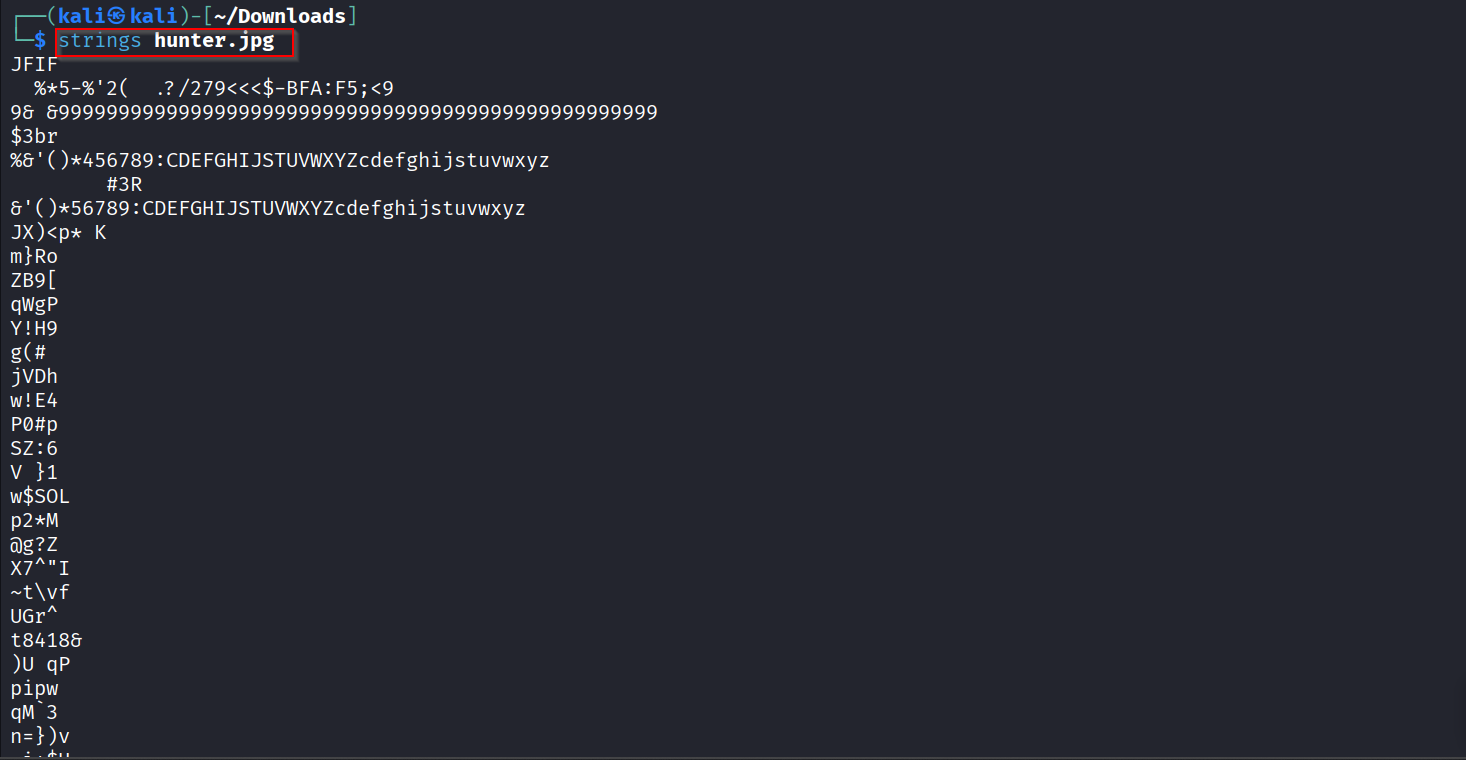
Task: Click the skull symbol in the prompt
Action: [x=117, y=17]
